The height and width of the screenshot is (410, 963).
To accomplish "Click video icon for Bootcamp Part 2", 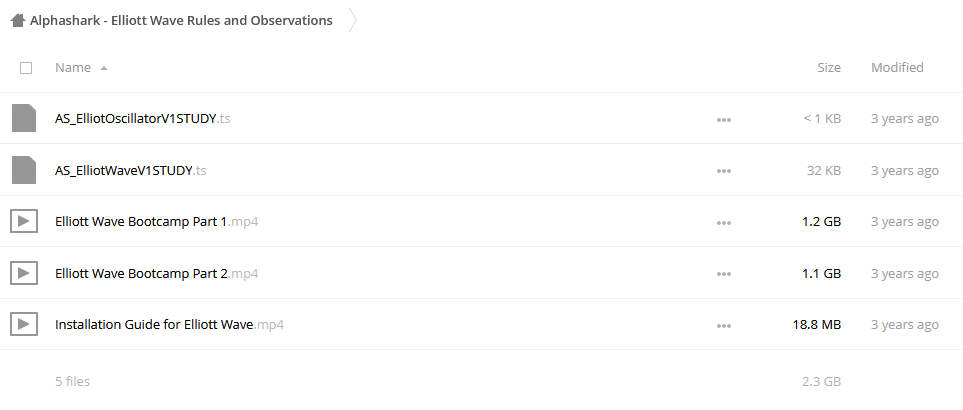I will pyautogui.click(x=24, y=273).
